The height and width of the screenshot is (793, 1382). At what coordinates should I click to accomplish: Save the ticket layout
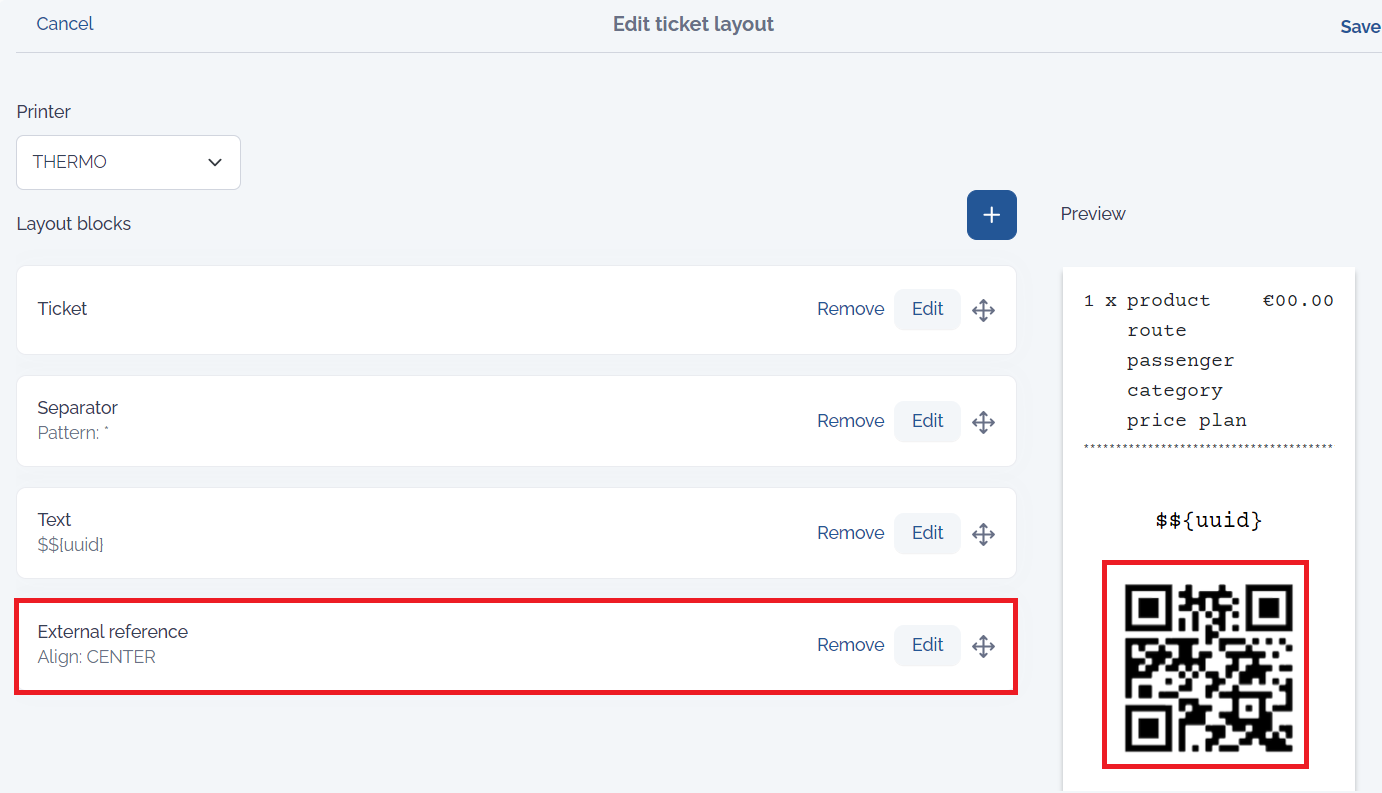point(1360,27)
